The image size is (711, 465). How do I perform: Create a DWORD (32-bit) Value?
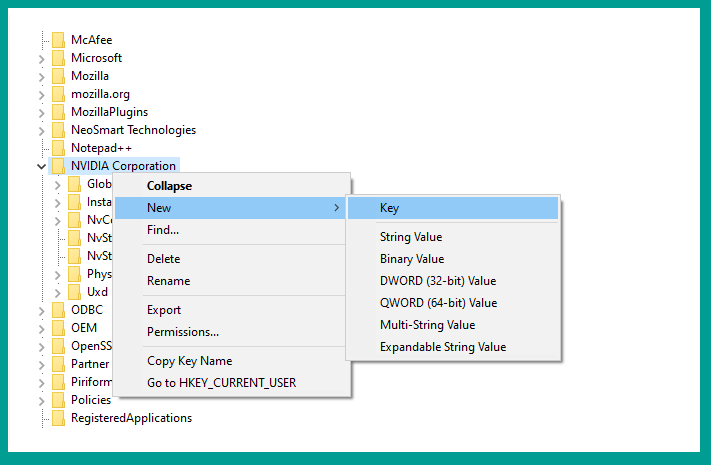coord(438,281)
